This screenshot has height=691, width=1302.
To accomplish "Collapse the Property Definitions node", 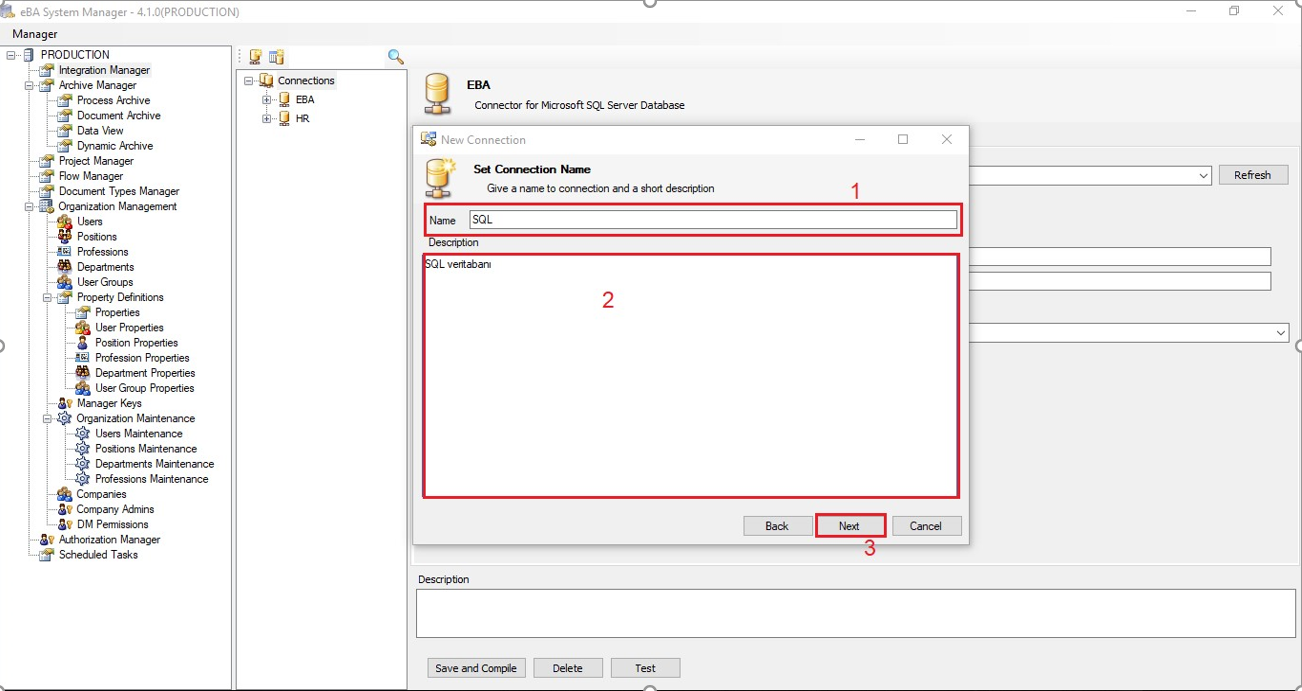I will coord(47,297).
